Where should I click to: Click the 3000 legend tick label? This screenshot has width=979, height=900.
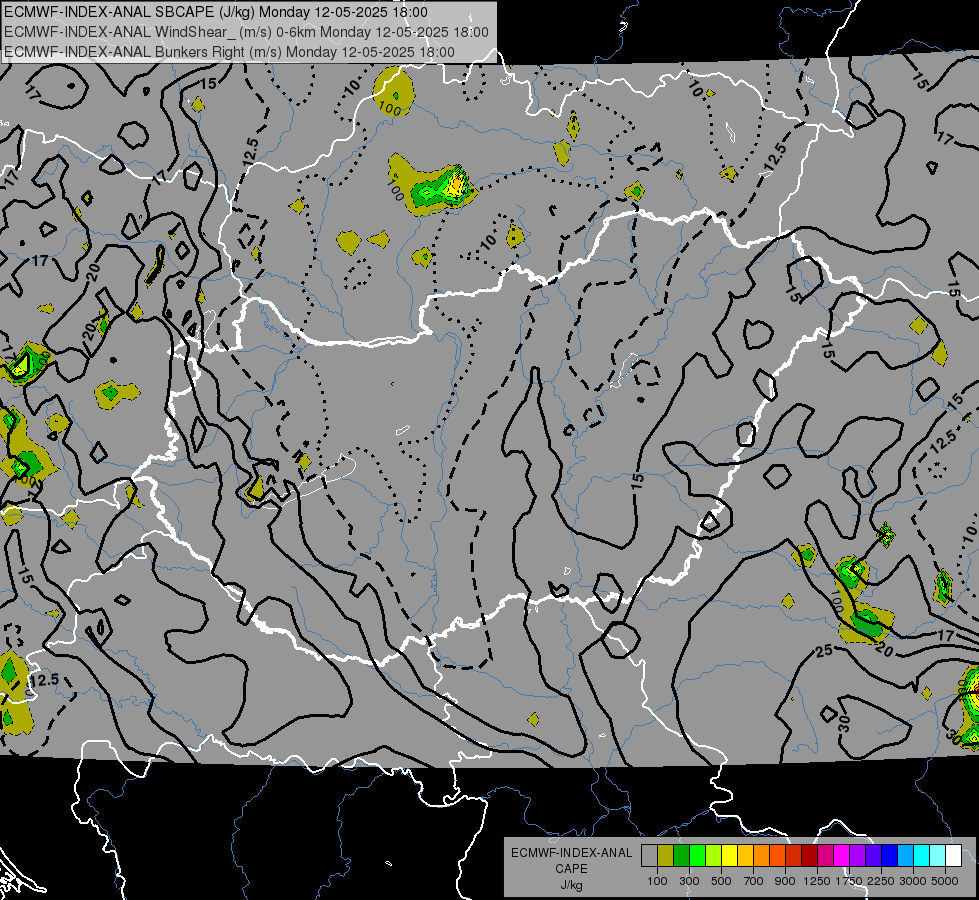913,881
